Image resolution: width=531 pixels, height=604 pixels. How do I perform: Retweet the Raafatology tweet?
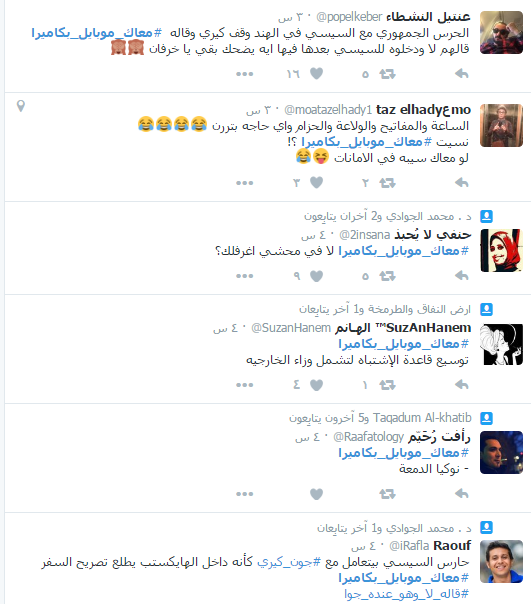pyautogui.click(x=387, y=493)
